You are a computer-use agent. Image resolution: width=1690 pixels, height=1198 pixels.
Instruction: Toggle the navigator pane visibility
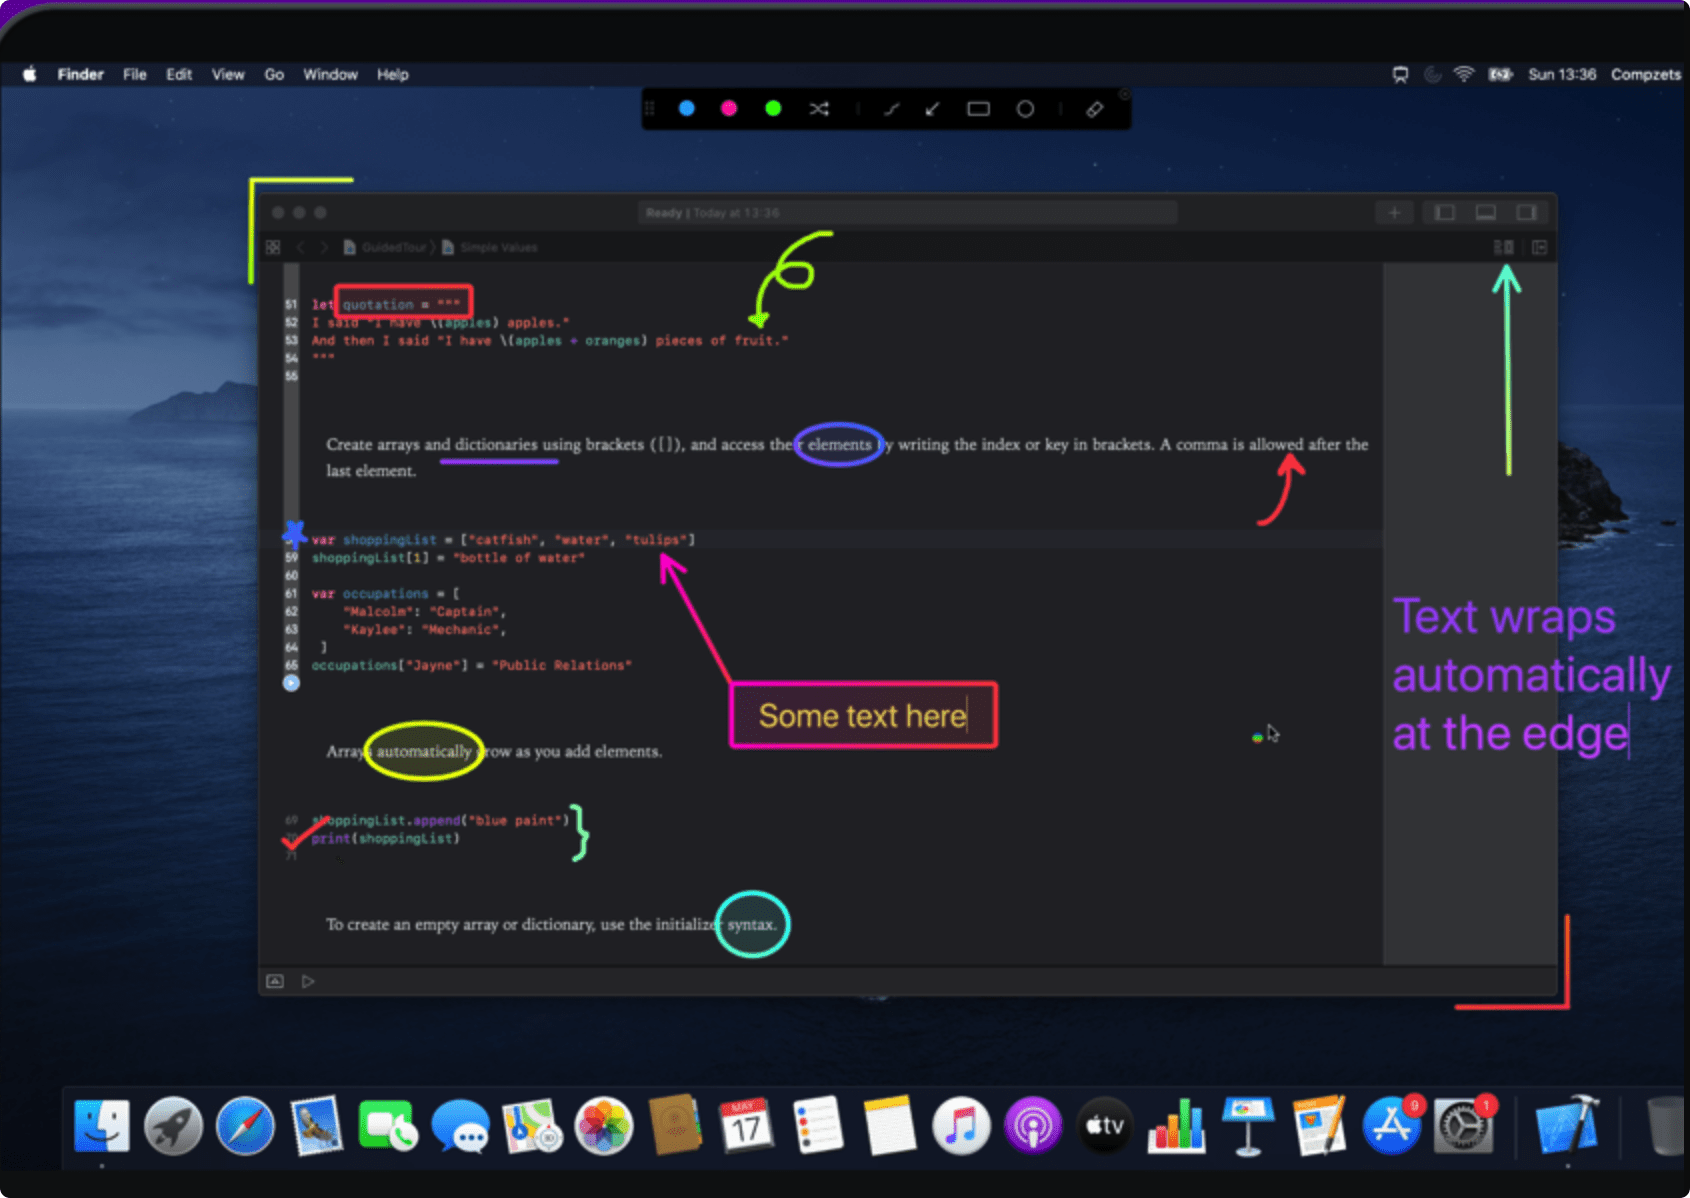pos(1443,212)
